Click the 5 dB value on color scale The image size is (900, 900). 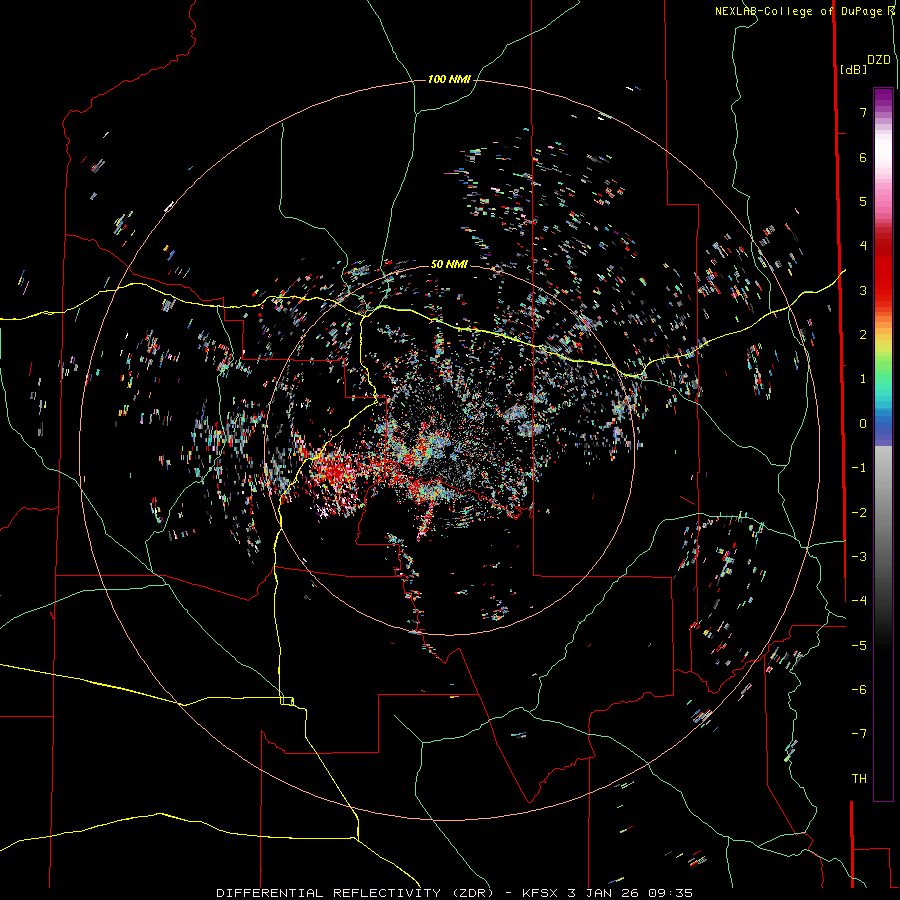click(x=863, y=201)
